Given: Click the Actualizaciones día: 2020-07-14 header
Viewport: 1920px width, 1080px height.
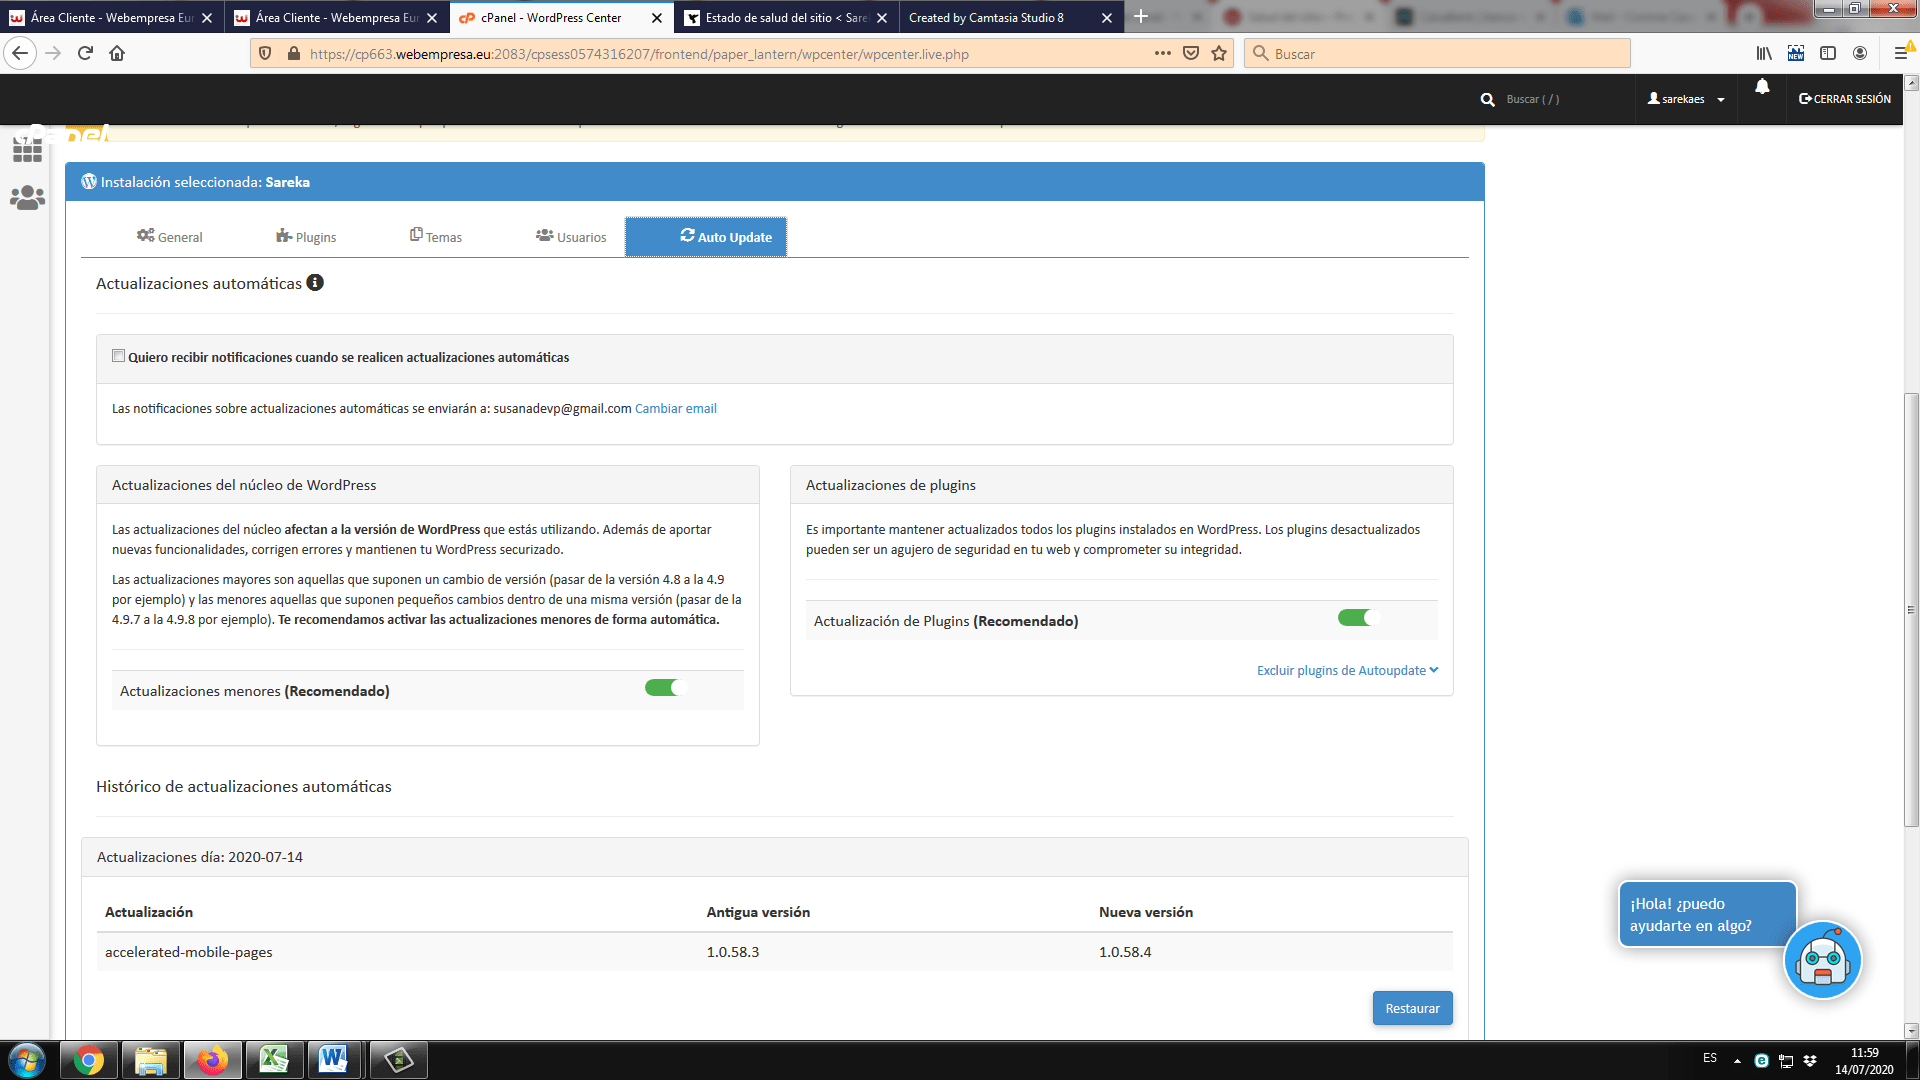Looking at the screenshot, I should (x=774, y=857).
